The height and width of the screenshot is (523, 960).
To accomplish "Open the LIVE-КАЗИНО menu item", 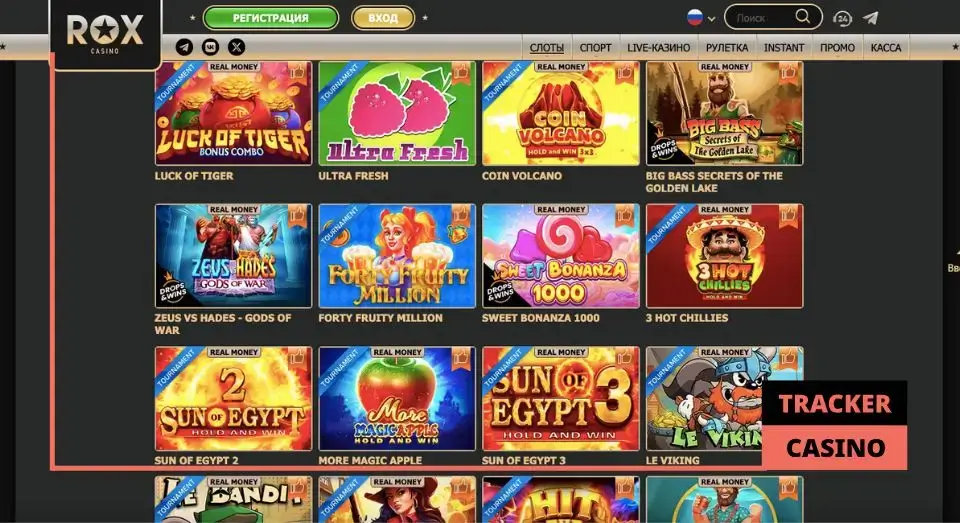I will click(658, 48).
